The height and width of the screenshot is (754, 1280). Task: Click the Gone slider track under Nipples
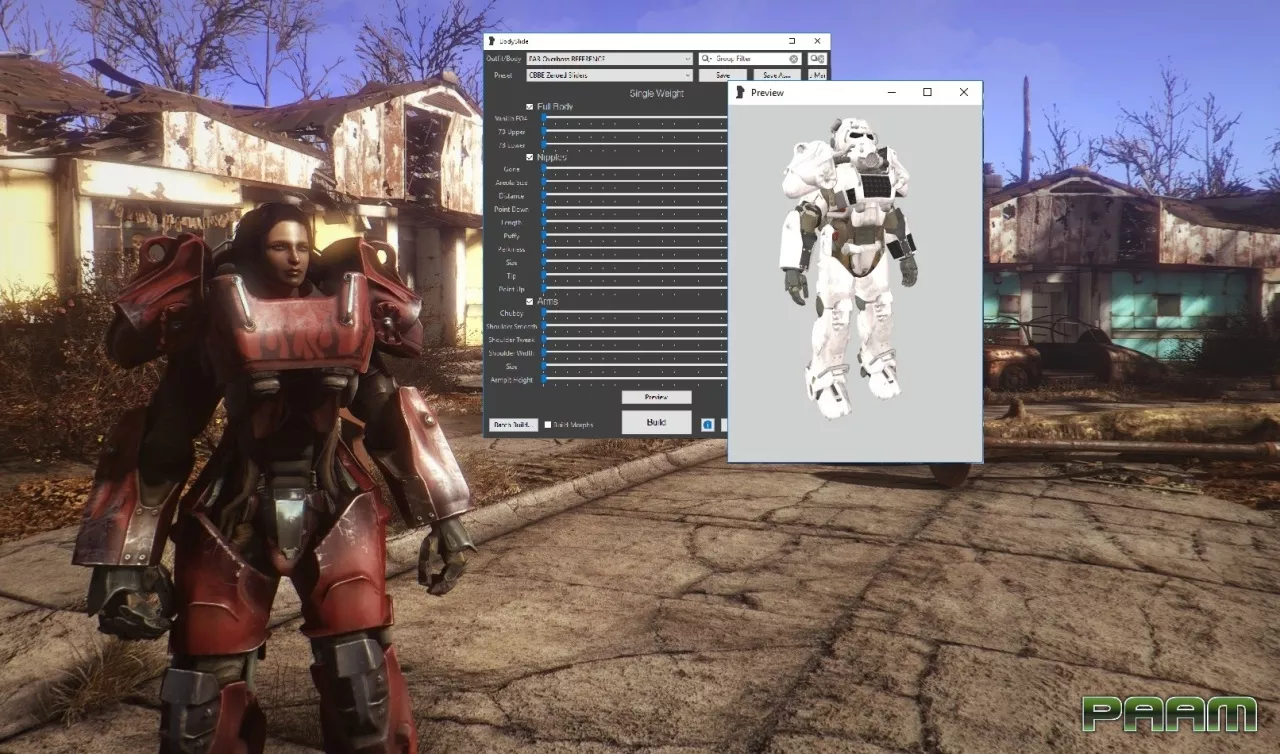[635, 169]
